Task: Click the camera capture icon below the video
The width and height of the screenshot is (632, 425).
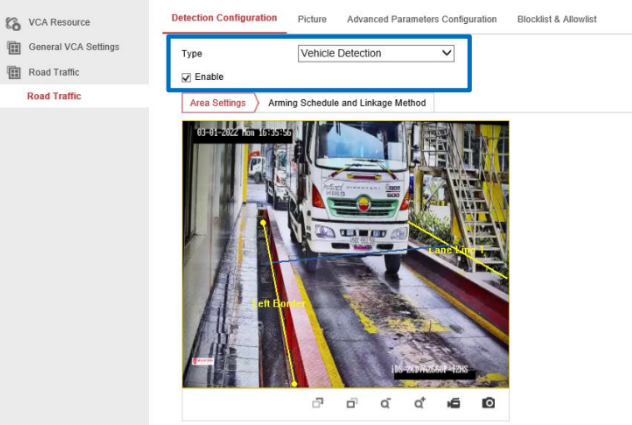Action: pos(488,403)
